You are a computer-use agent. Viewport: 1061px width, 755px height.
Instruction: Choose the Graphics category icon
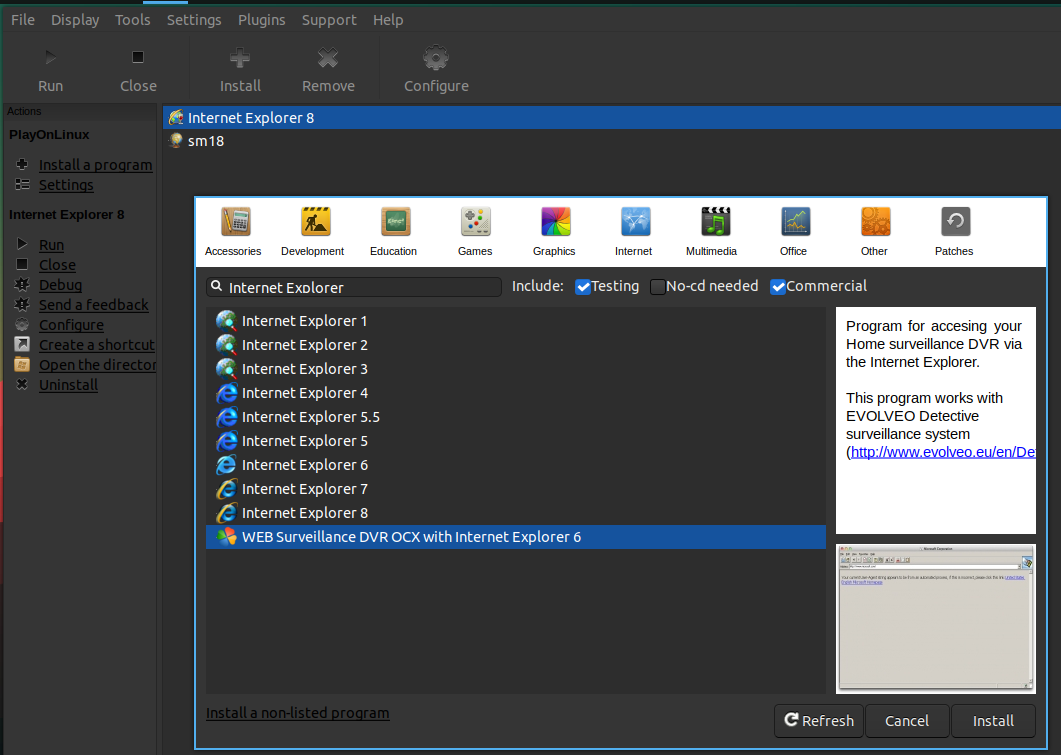(555, 222)
